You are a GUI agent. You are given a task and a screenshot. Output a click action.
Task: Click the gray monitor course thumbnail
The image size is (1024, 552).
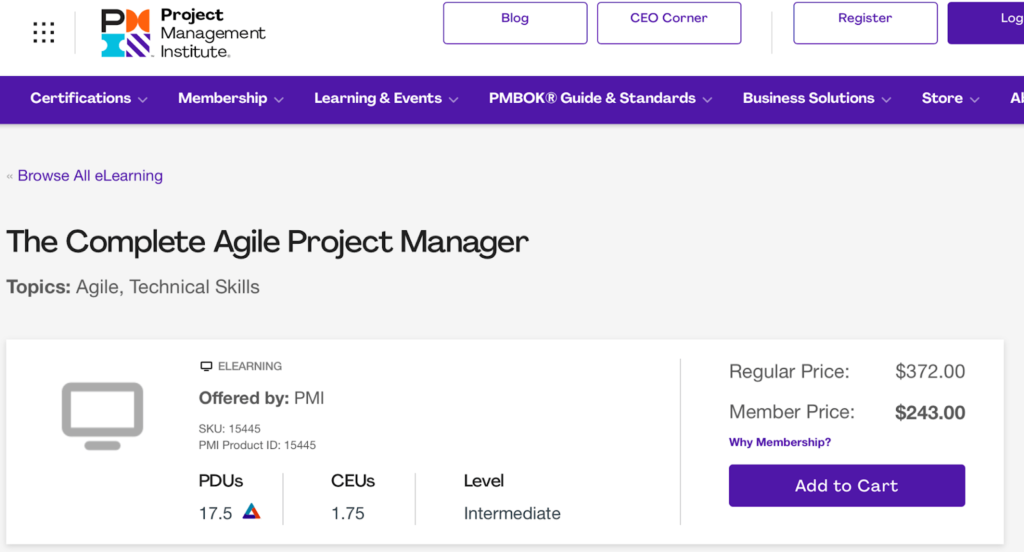(103, 416)
